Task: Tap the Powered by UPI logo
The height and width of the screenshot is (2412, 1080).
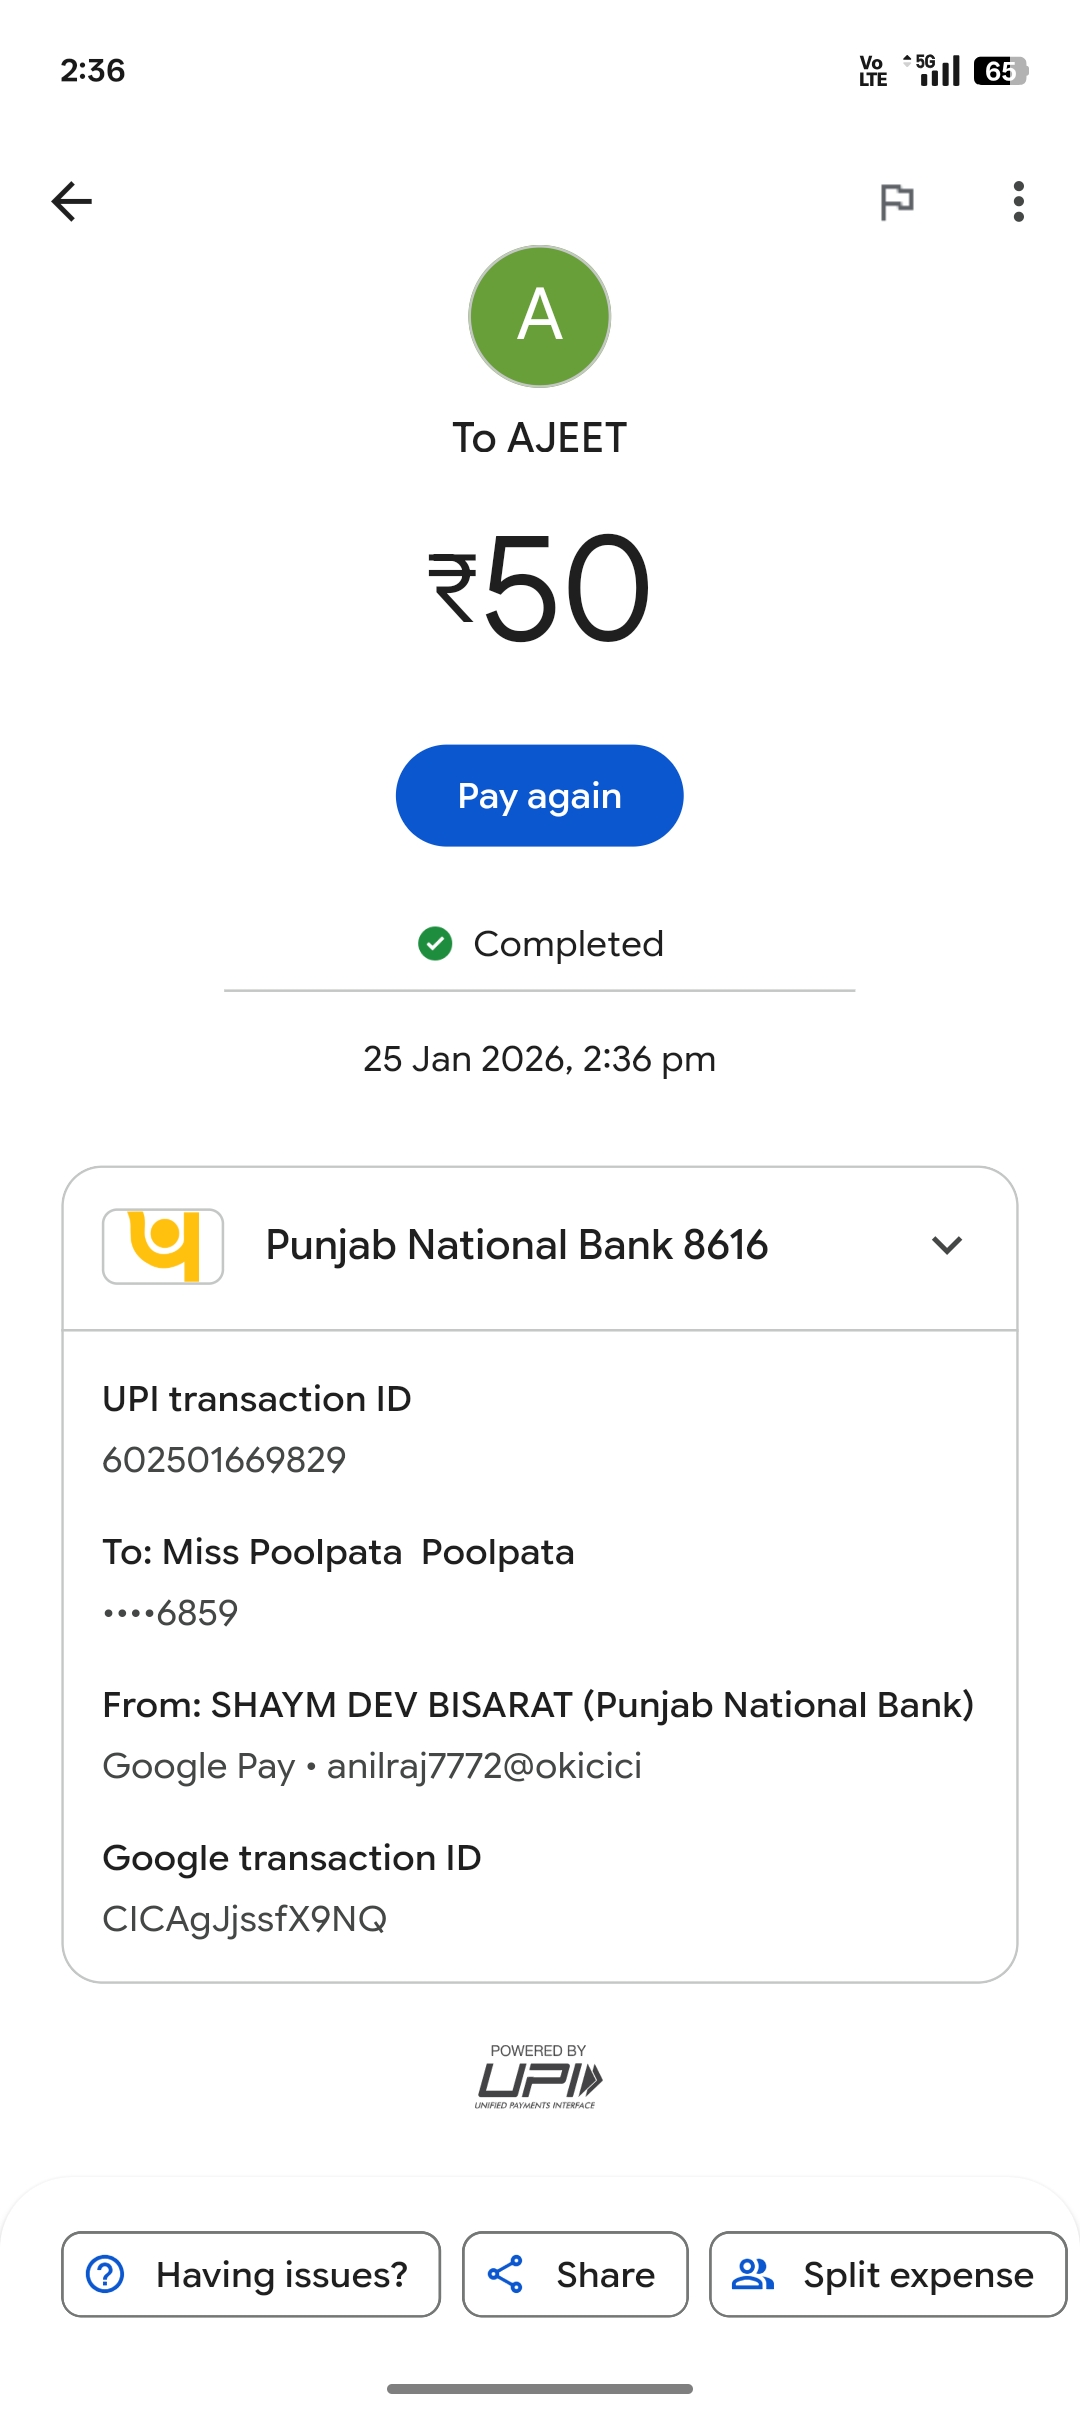Action: point(538,2077)
